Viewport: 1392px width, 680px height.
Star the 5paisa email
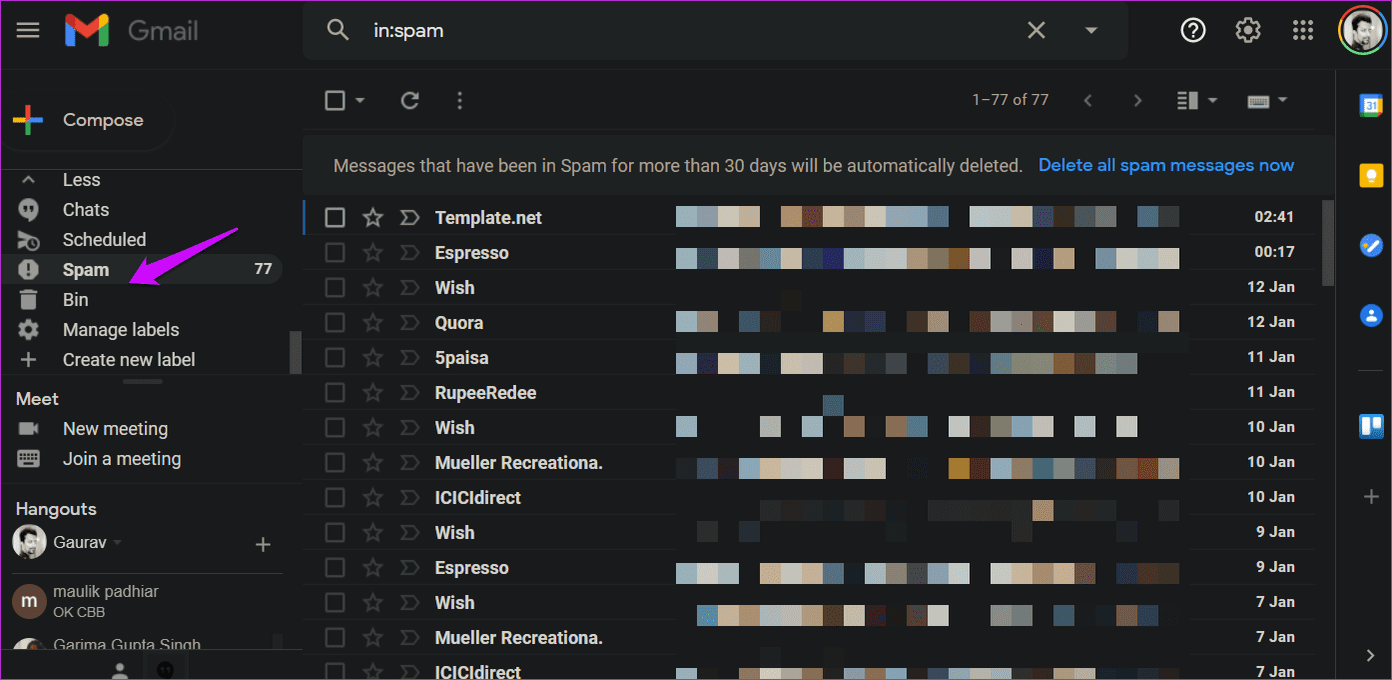pos(373,357)
